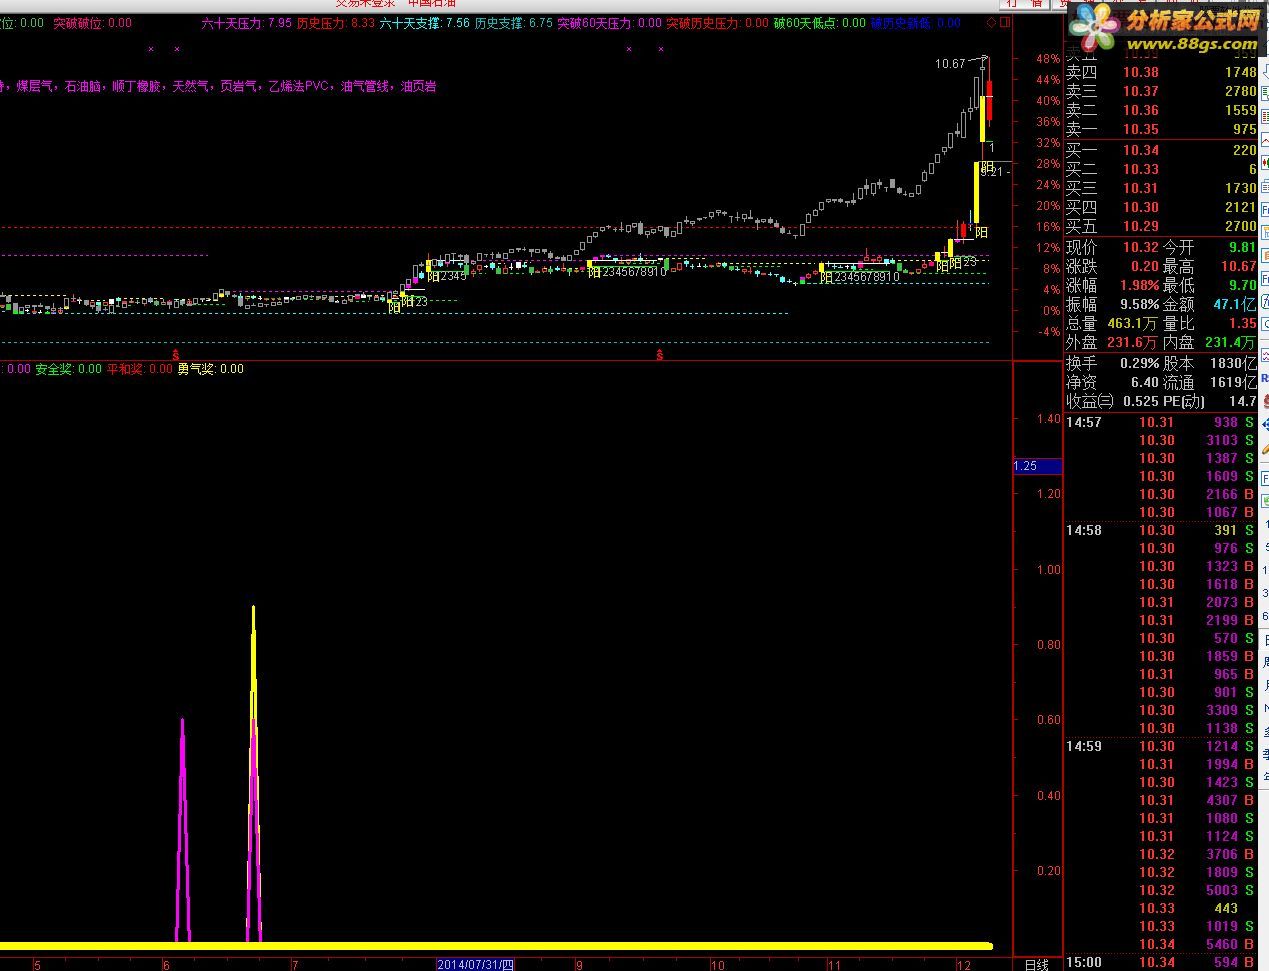Click the 今开 9.81 value
The image size is (1269, 971).
click(1242, 247)
